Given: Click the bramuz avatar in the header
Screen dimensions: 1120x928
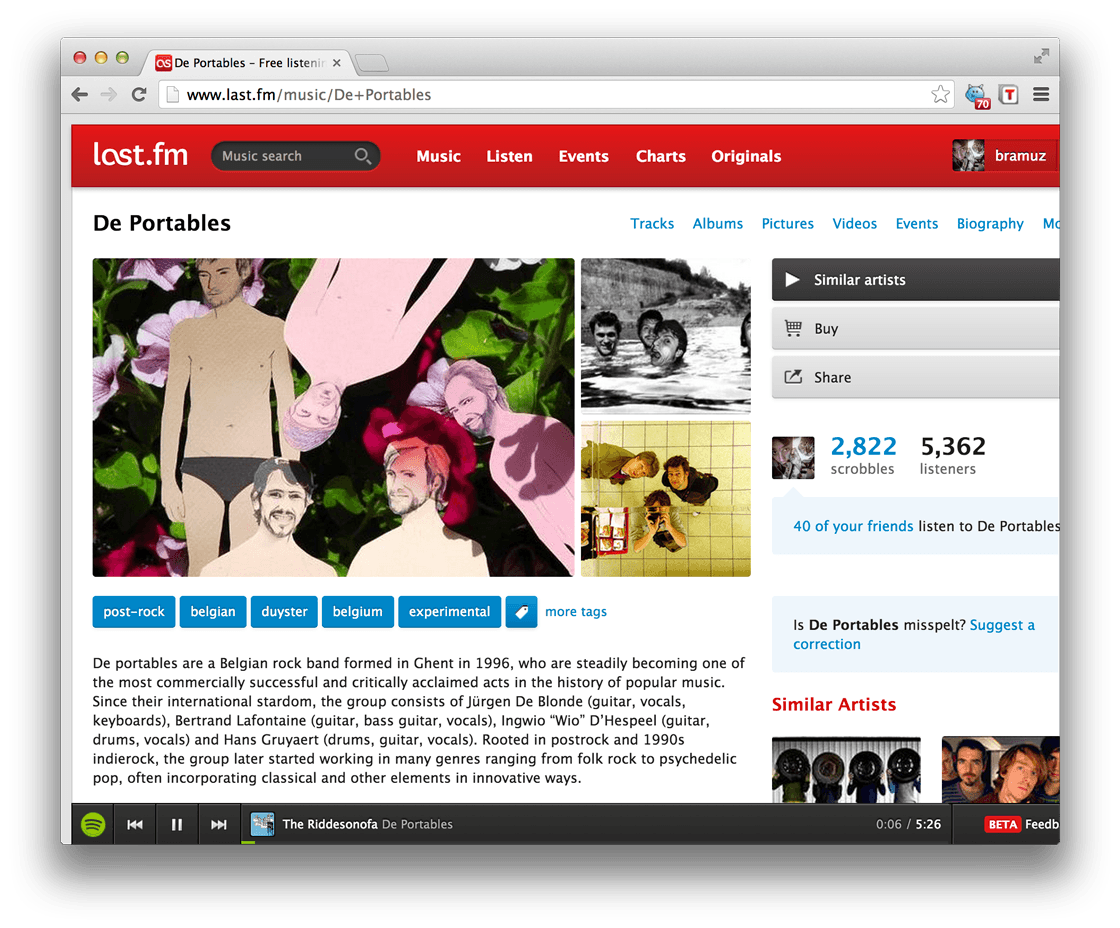Looking at the screenshot, I should point(969,156).
